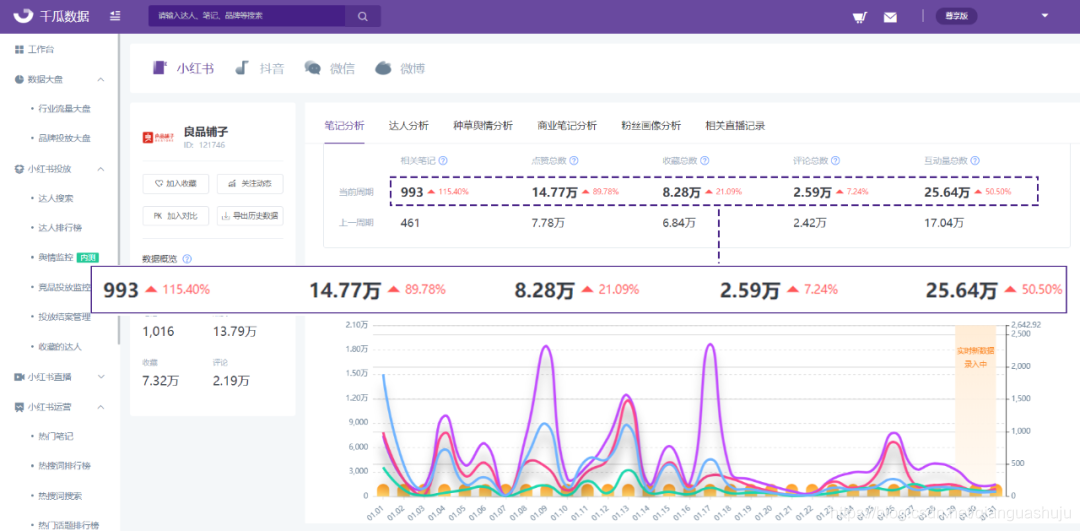Open the user account dropdown arrow
The image size is (1080, 531).
1044,16
